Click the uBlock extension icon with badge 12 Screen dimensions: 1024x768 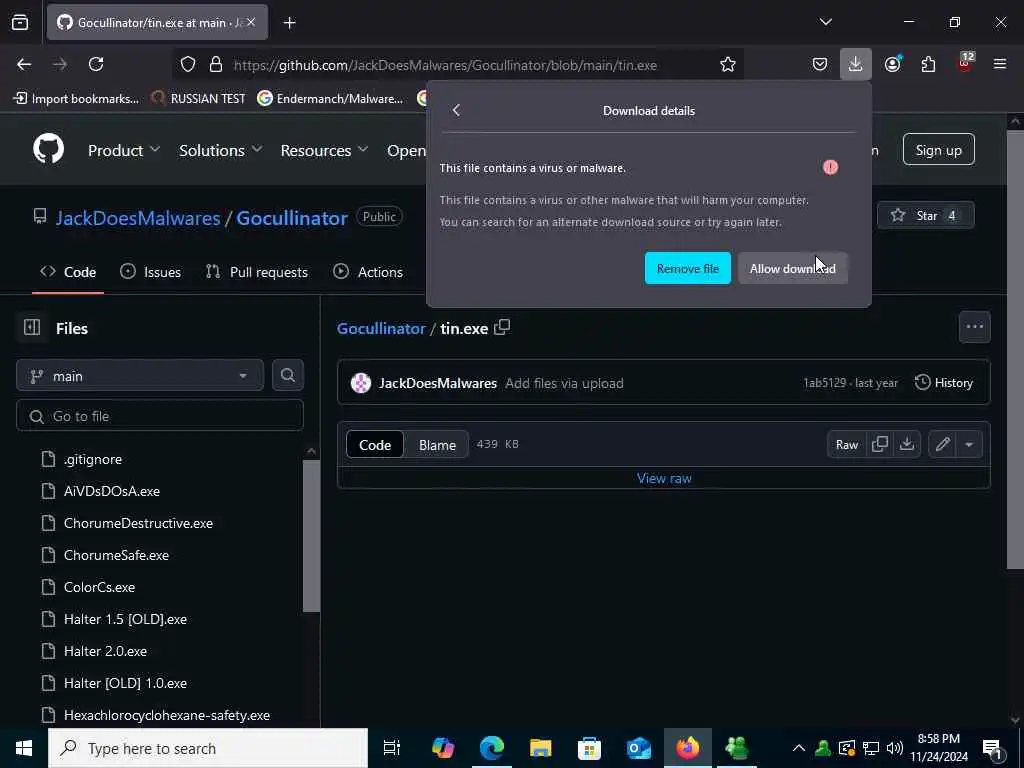point(965,63)
